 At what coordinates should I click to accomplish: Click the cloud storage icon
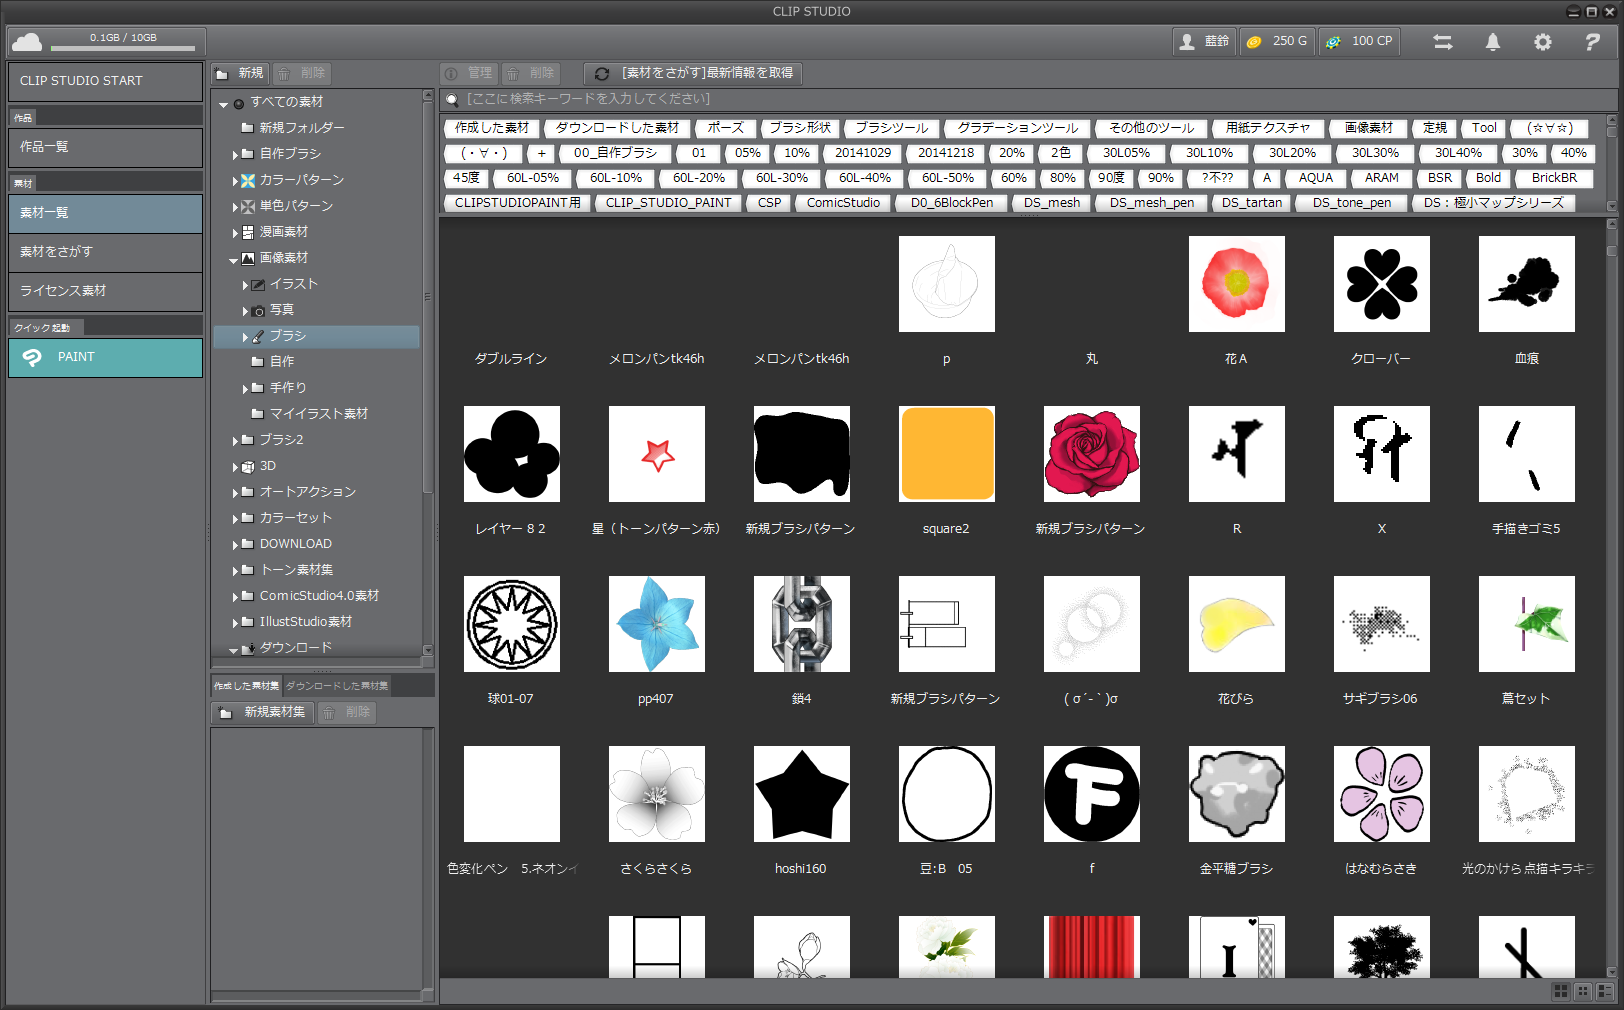click(27, 42)
